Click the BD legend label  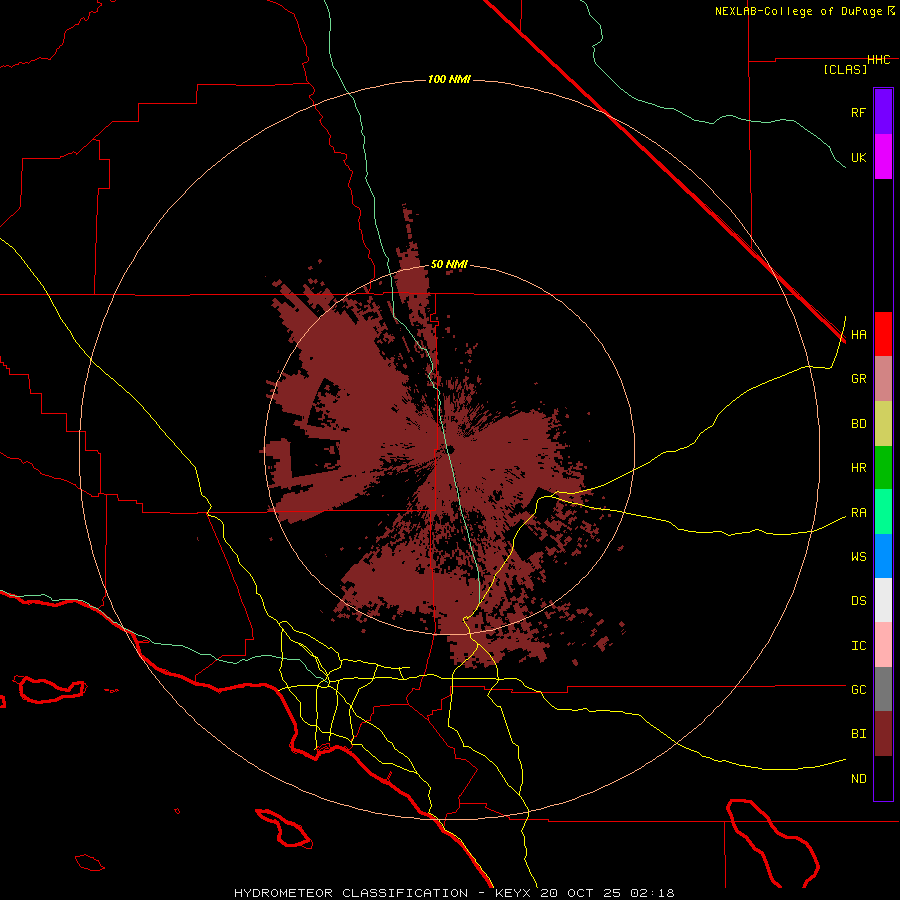(x=858, y=424)
